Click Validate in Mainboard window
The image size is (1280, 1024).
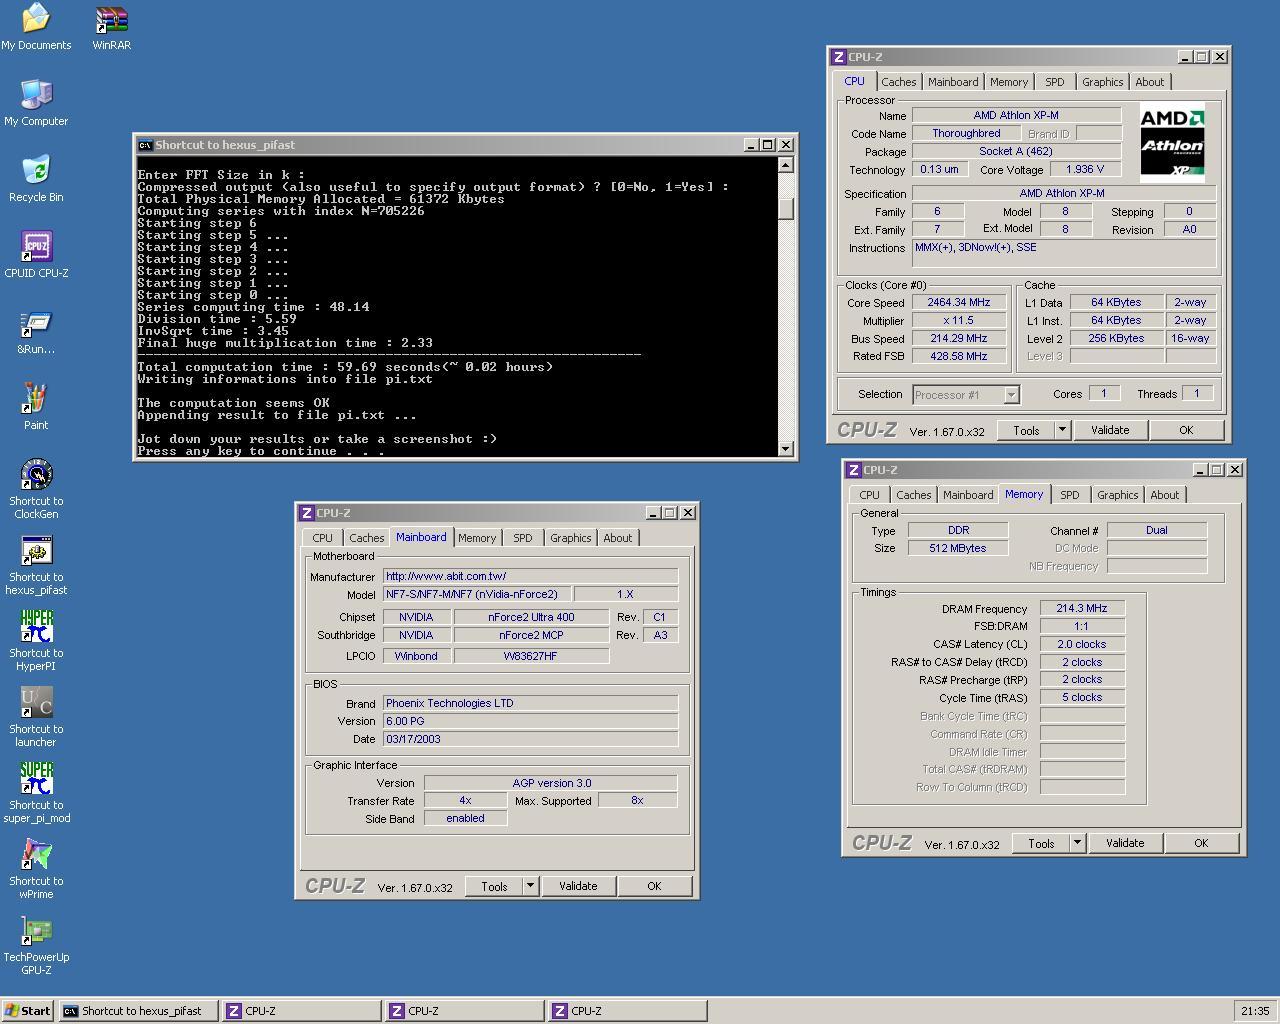578,887
